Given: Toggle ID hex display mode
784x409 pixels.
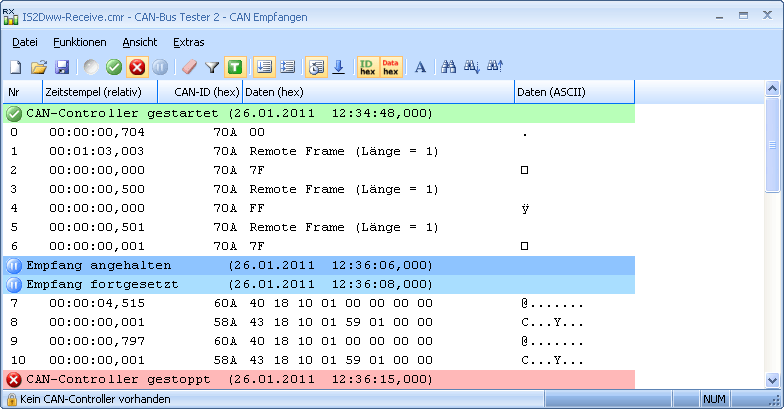Looking at the screenshot, I should coord(368,67).
